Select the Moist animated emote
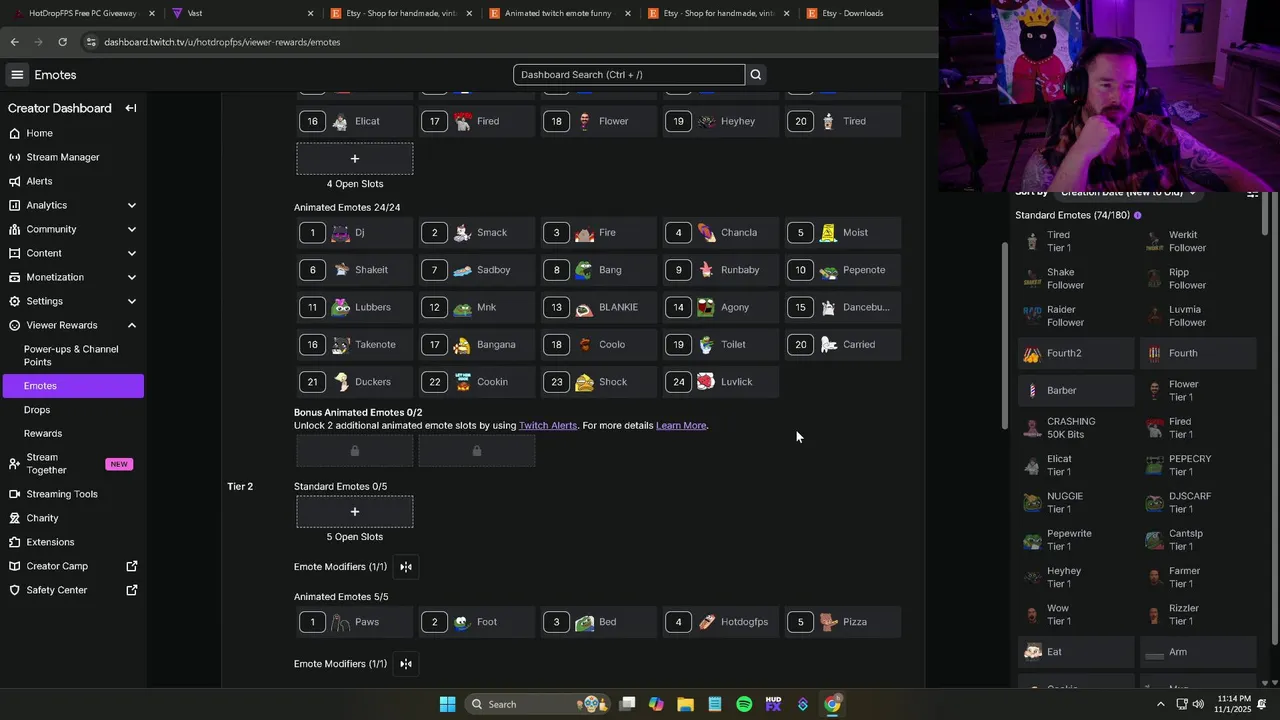This screenshot has width=1280, height=720. (843, 233)
